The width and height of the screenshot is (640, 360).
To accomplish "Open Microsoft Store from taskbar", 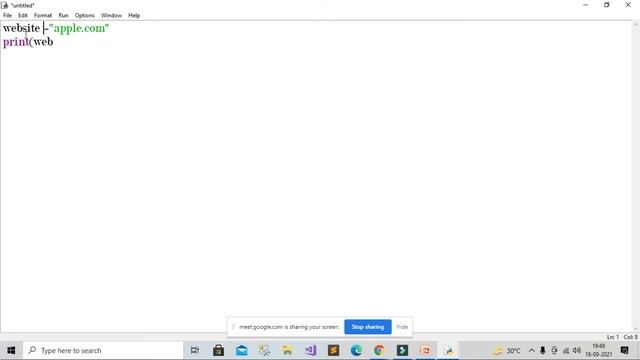I will point(218,350).
